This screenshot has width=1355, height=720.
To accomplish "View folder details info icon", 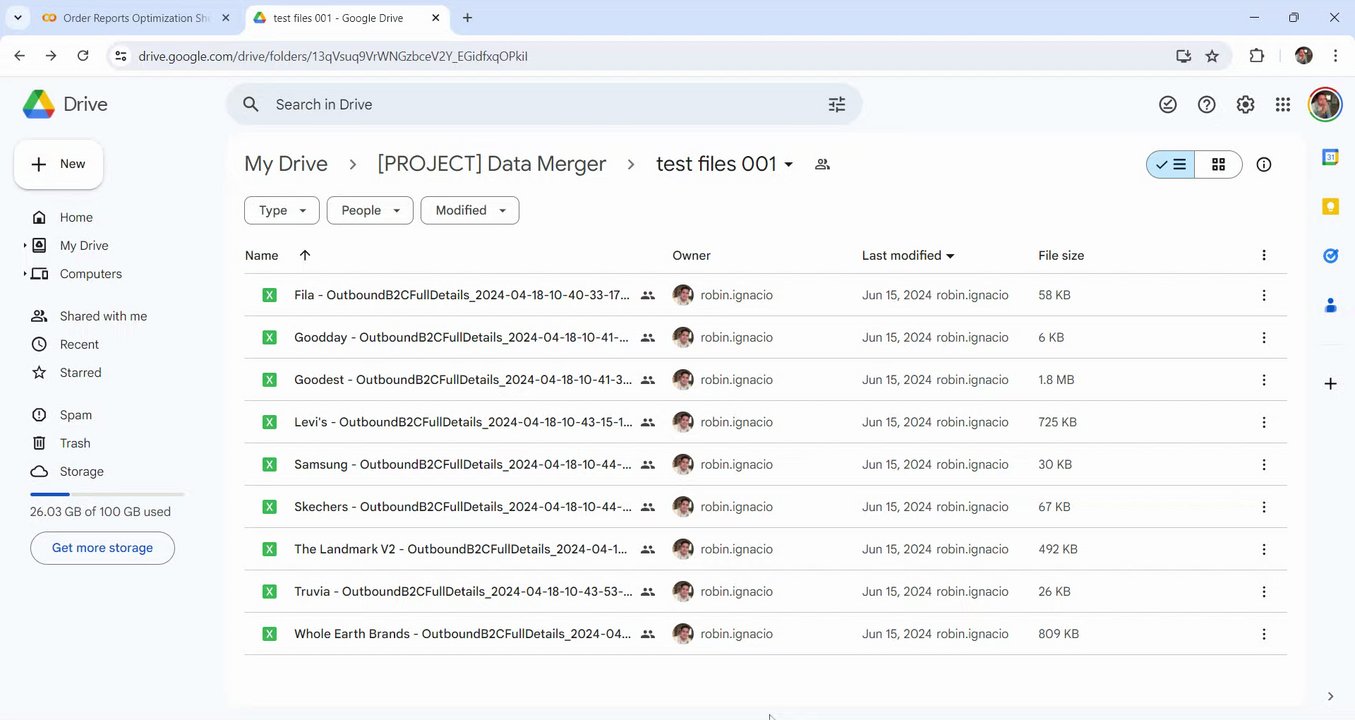I will (1264, 164).
